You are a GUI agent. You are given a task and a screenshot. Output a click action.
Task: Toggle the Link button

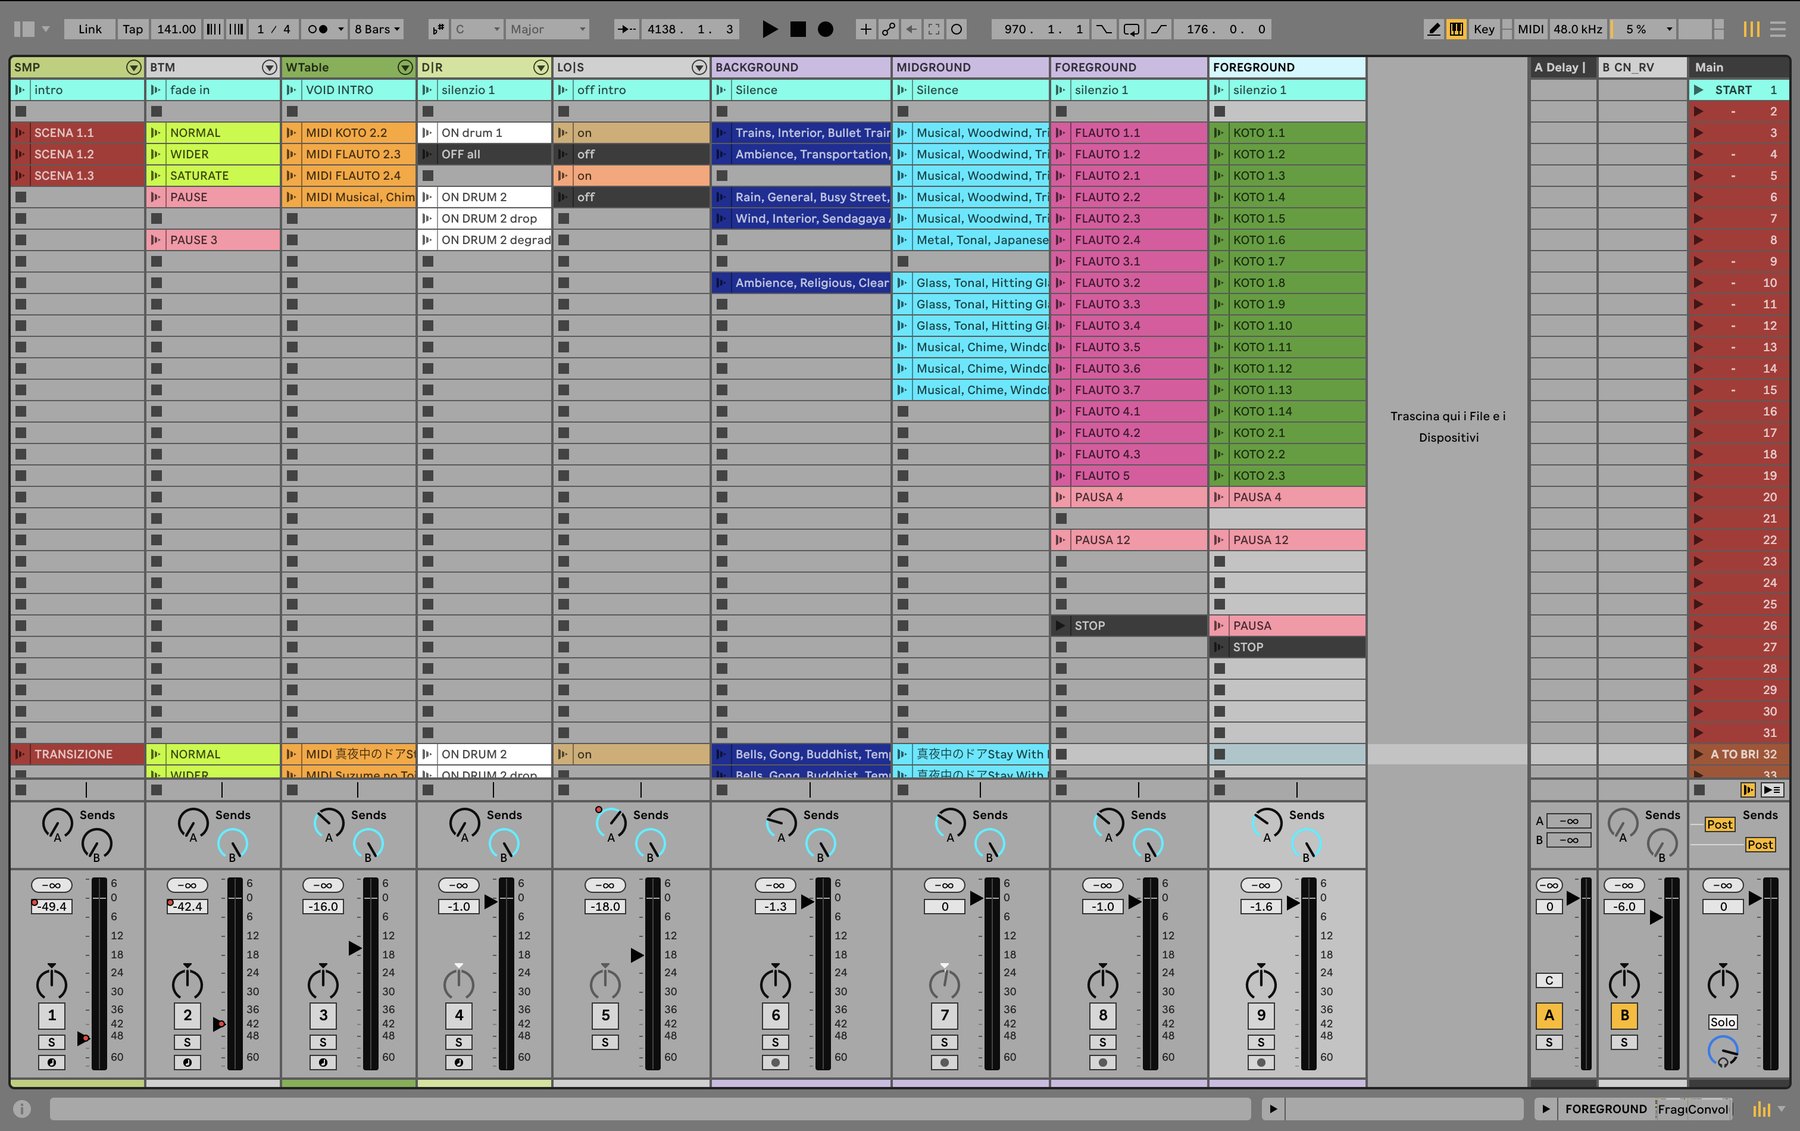tap(90, 29)
